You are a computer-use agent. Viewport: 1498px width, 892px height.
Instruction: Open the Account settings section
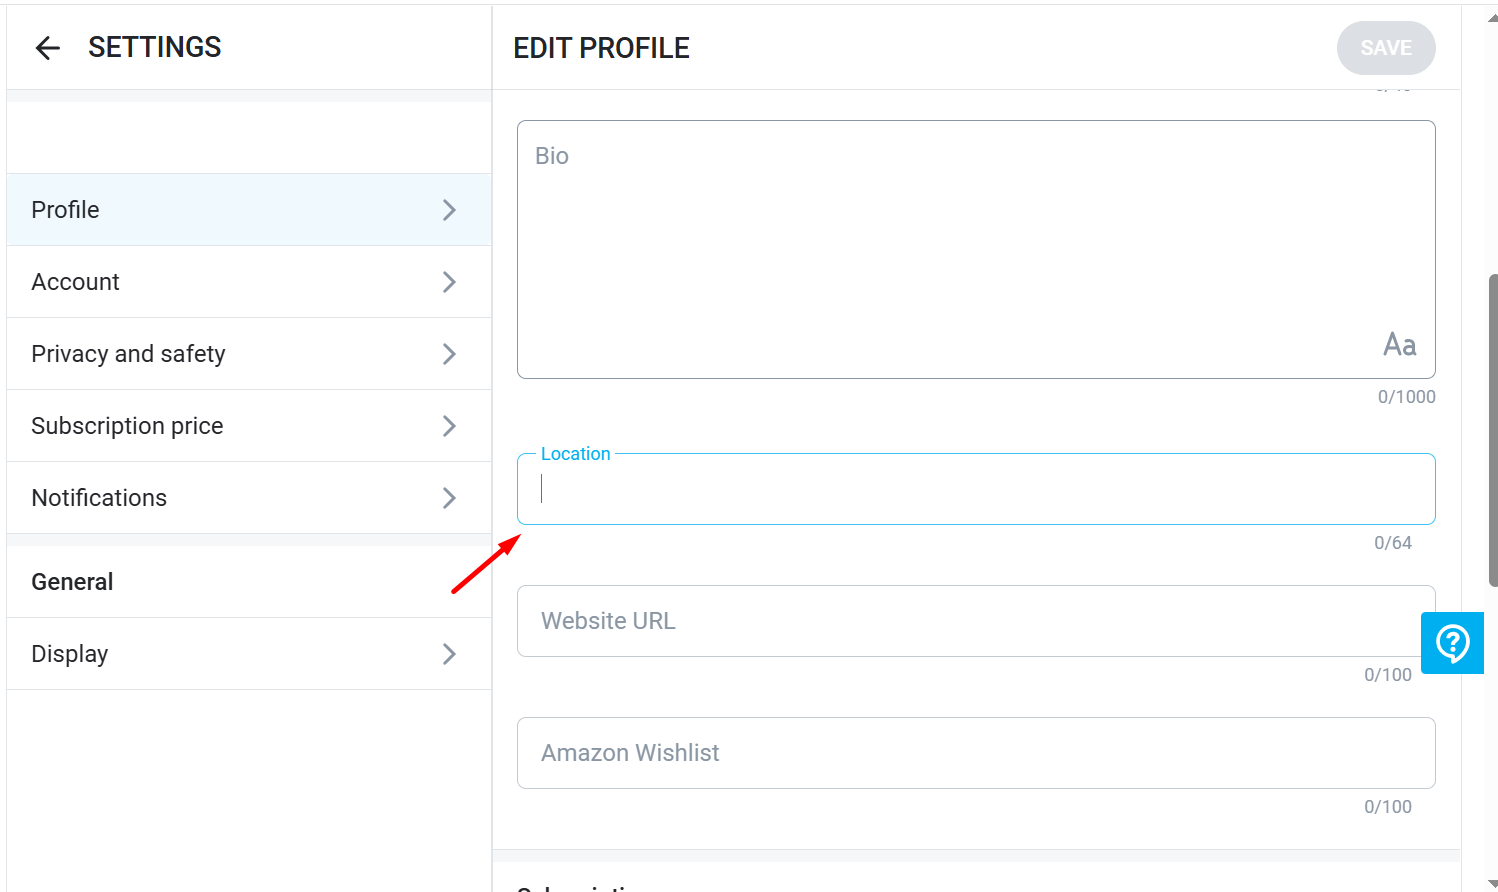249,282
